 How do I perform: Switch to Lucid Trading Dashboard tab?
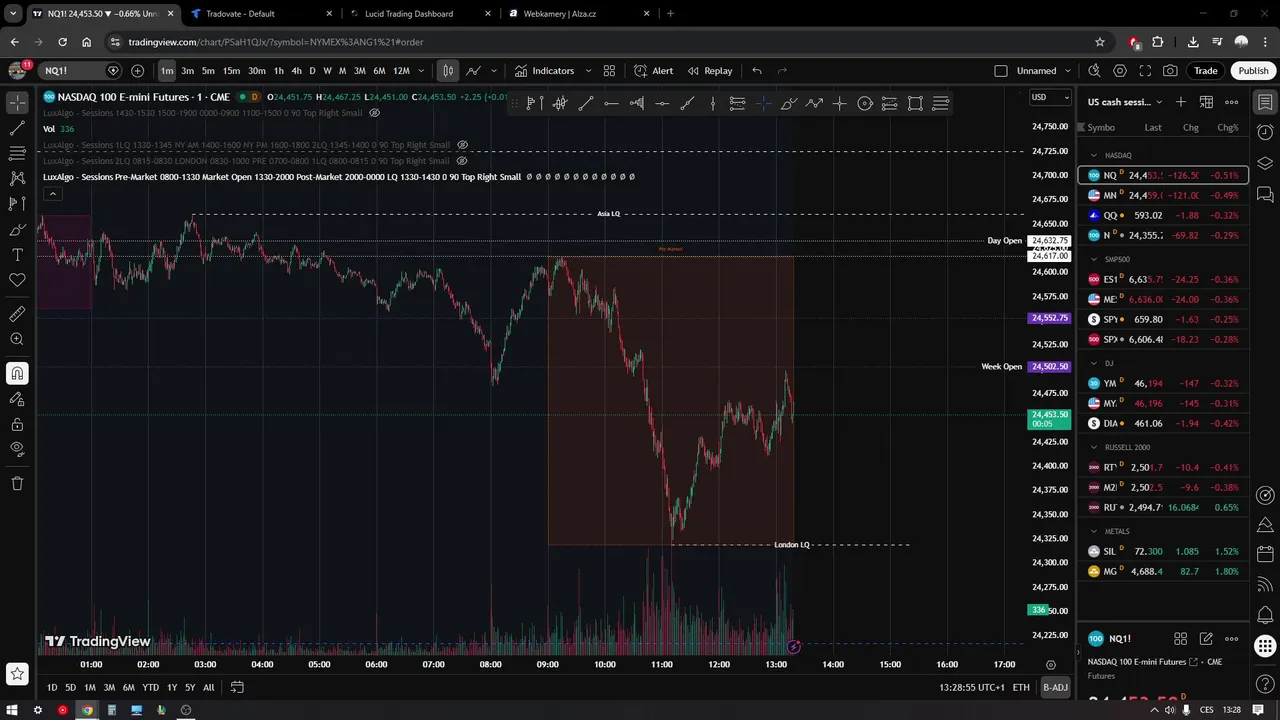pos(418,14)
